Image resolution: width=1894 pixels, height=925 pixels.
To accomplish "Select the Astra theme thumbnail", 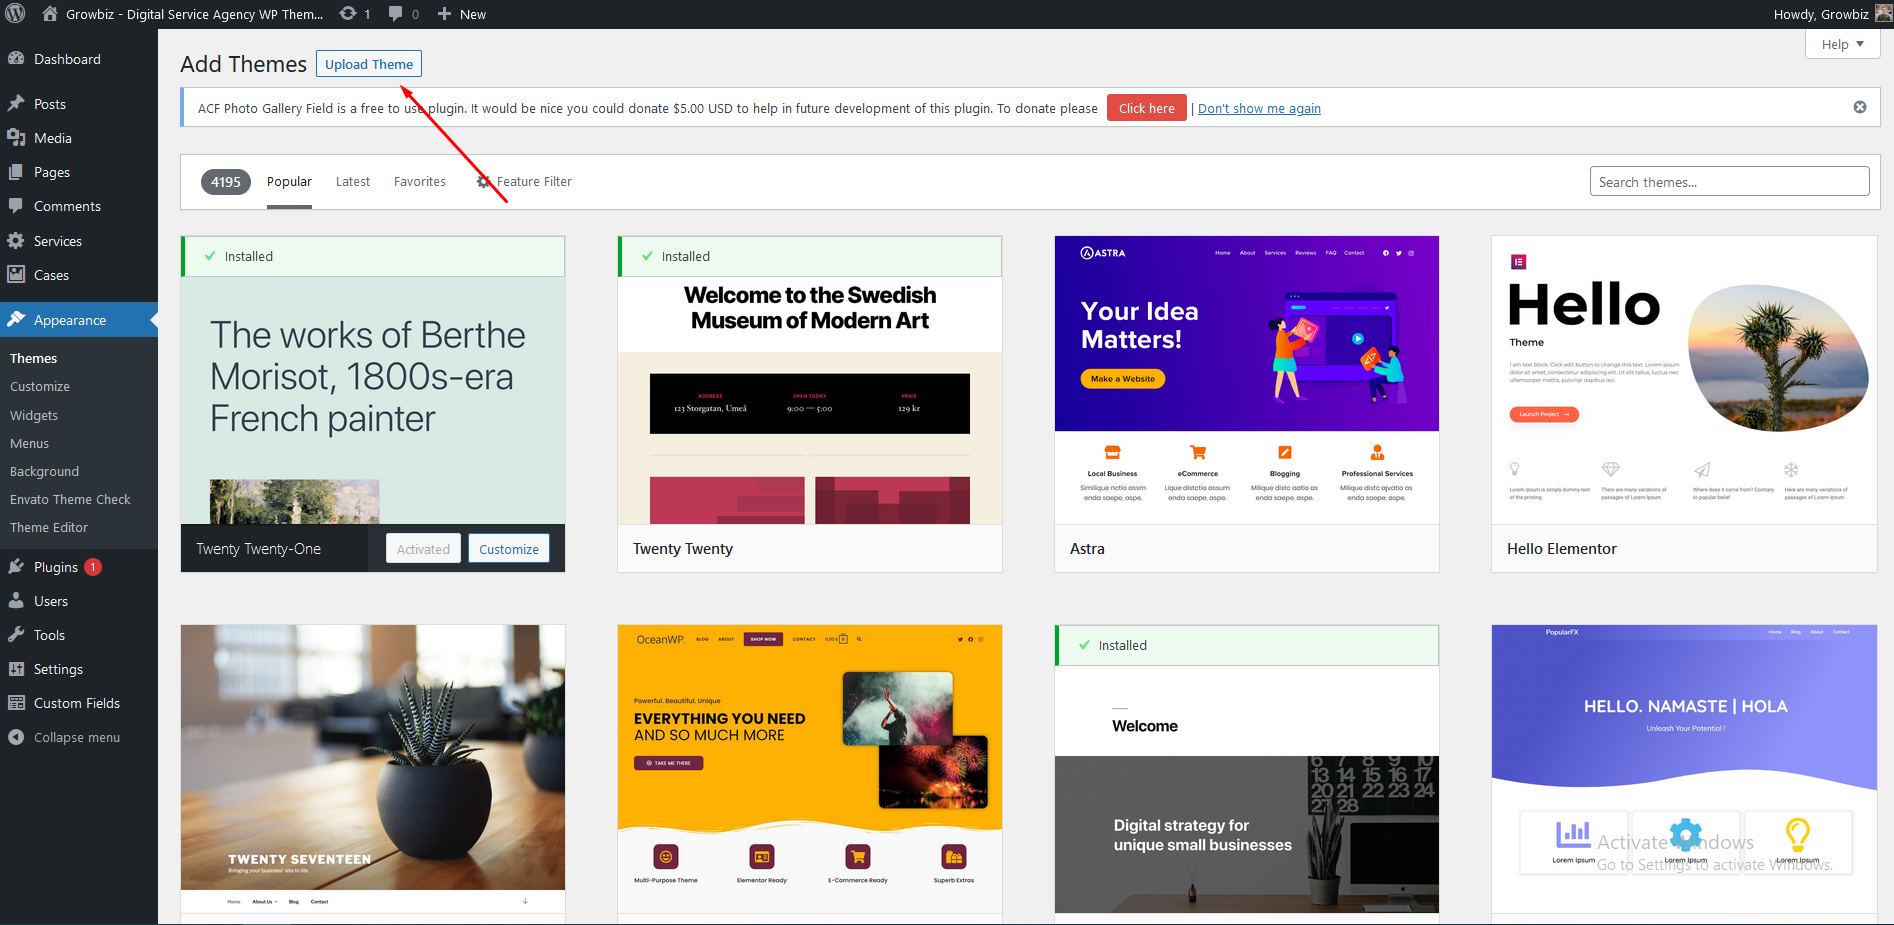I will coord(1247,380).
